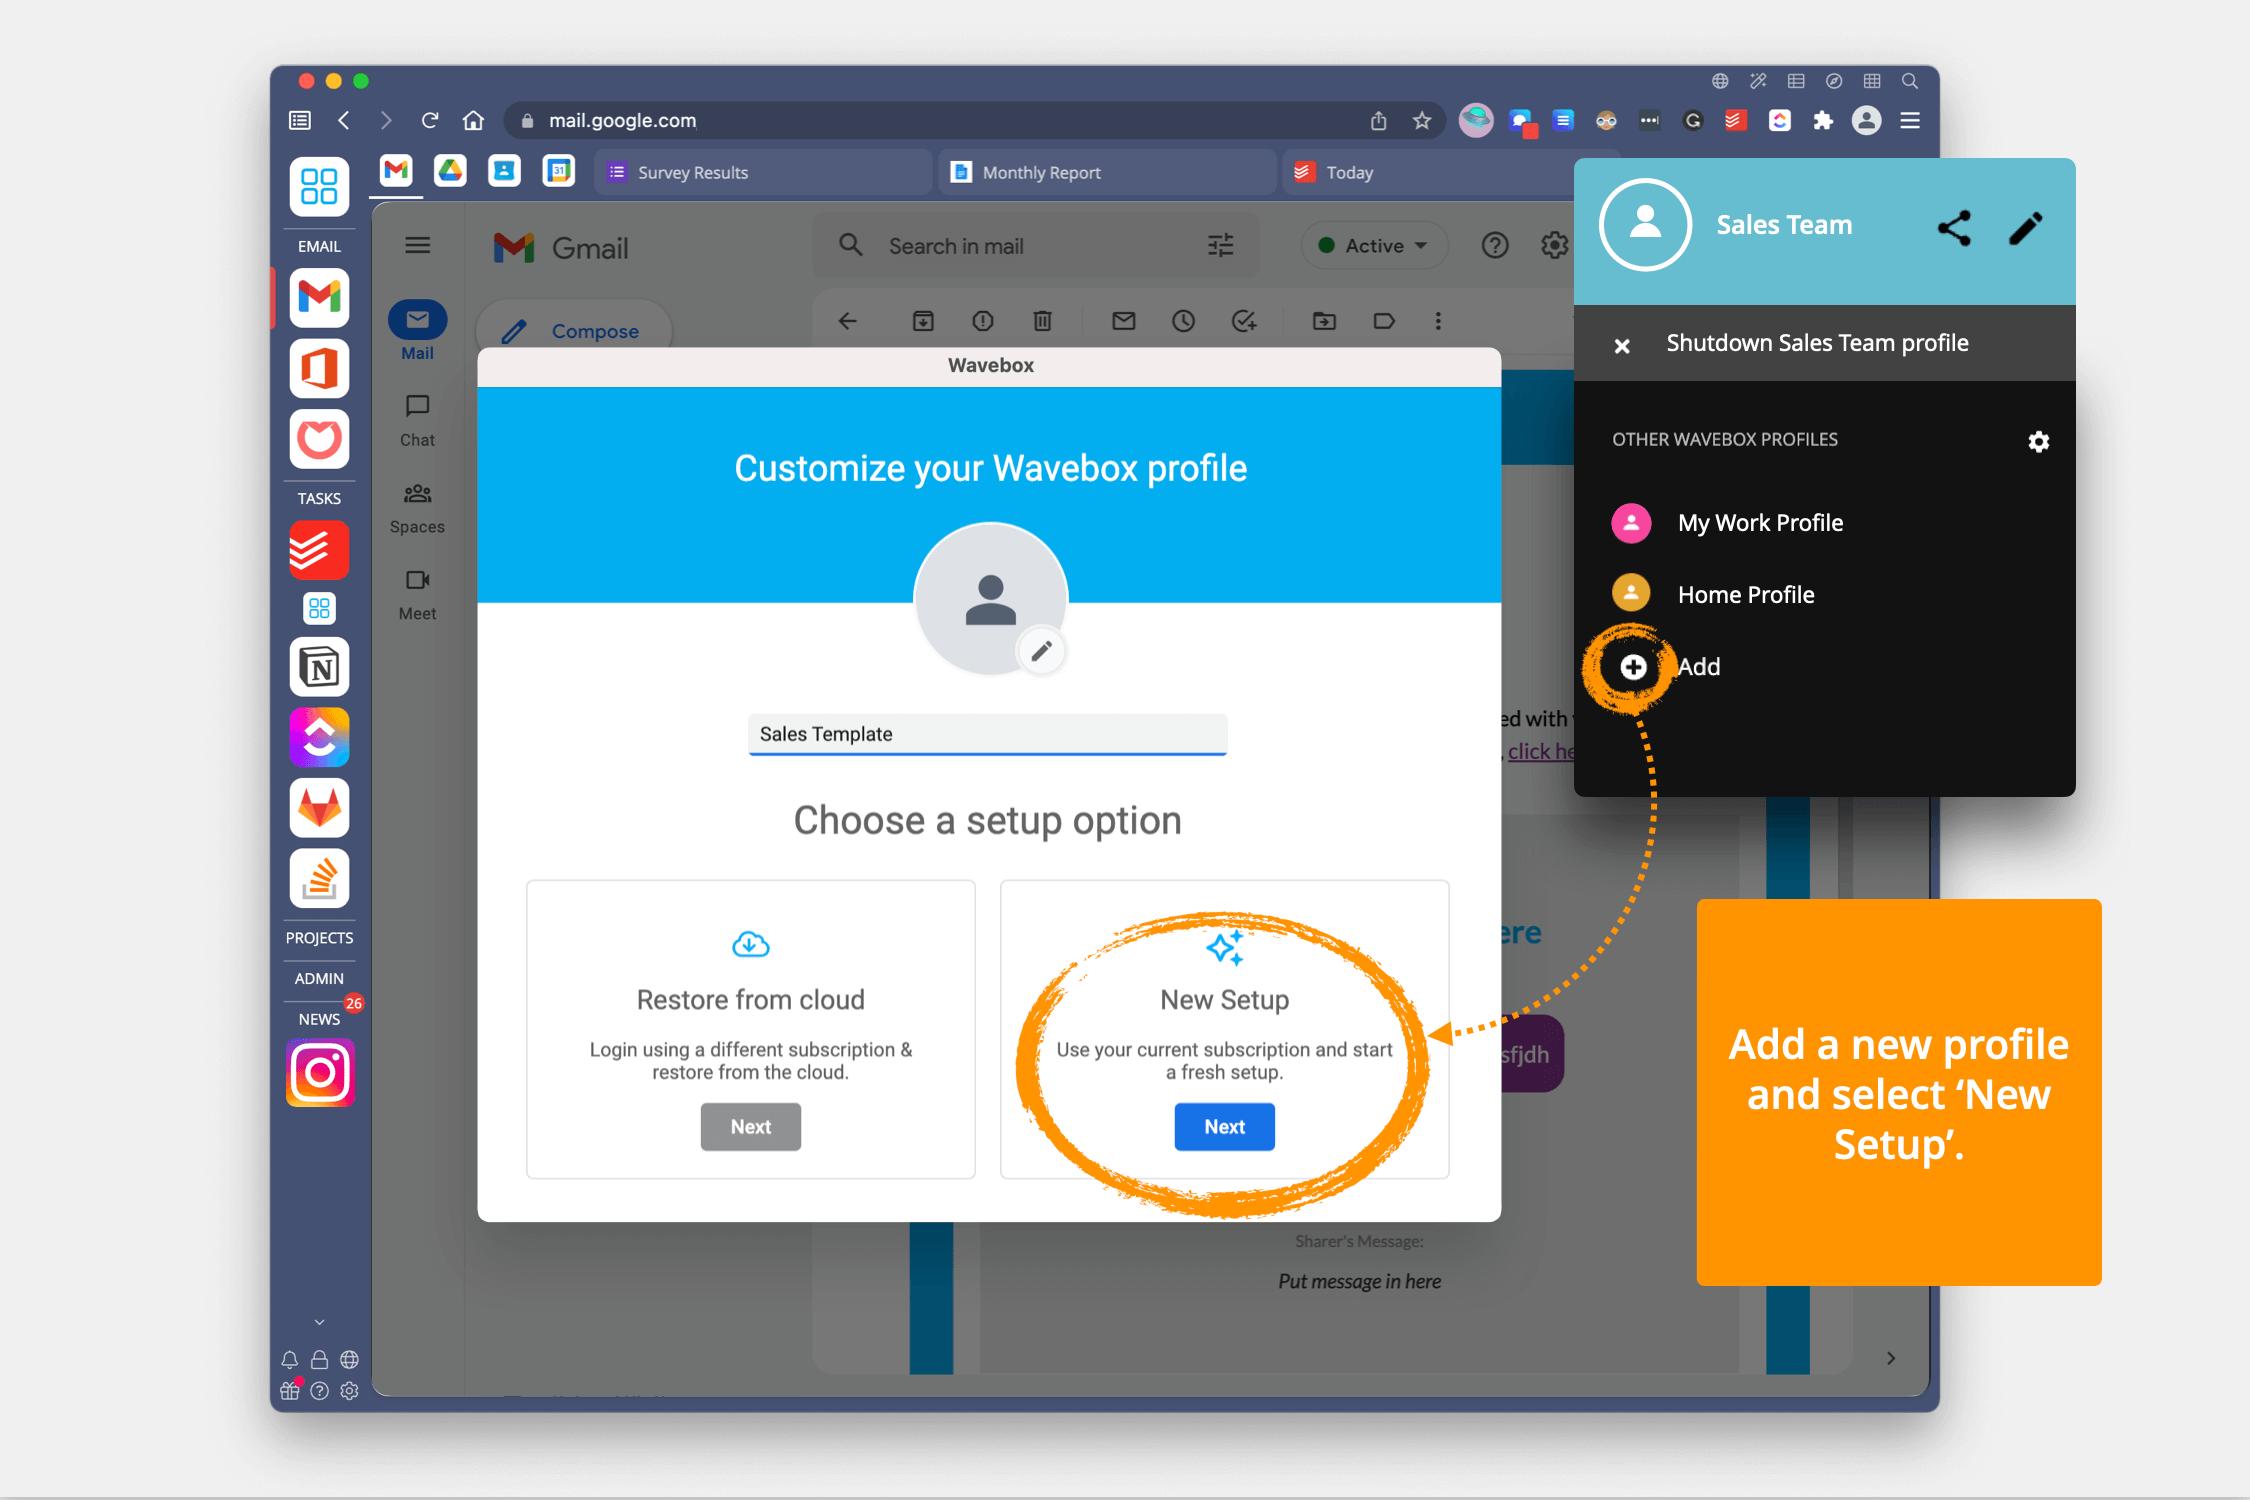Click the share icon in the Sales Team header
The image size is (2250, 1500).
point(1954,228)
